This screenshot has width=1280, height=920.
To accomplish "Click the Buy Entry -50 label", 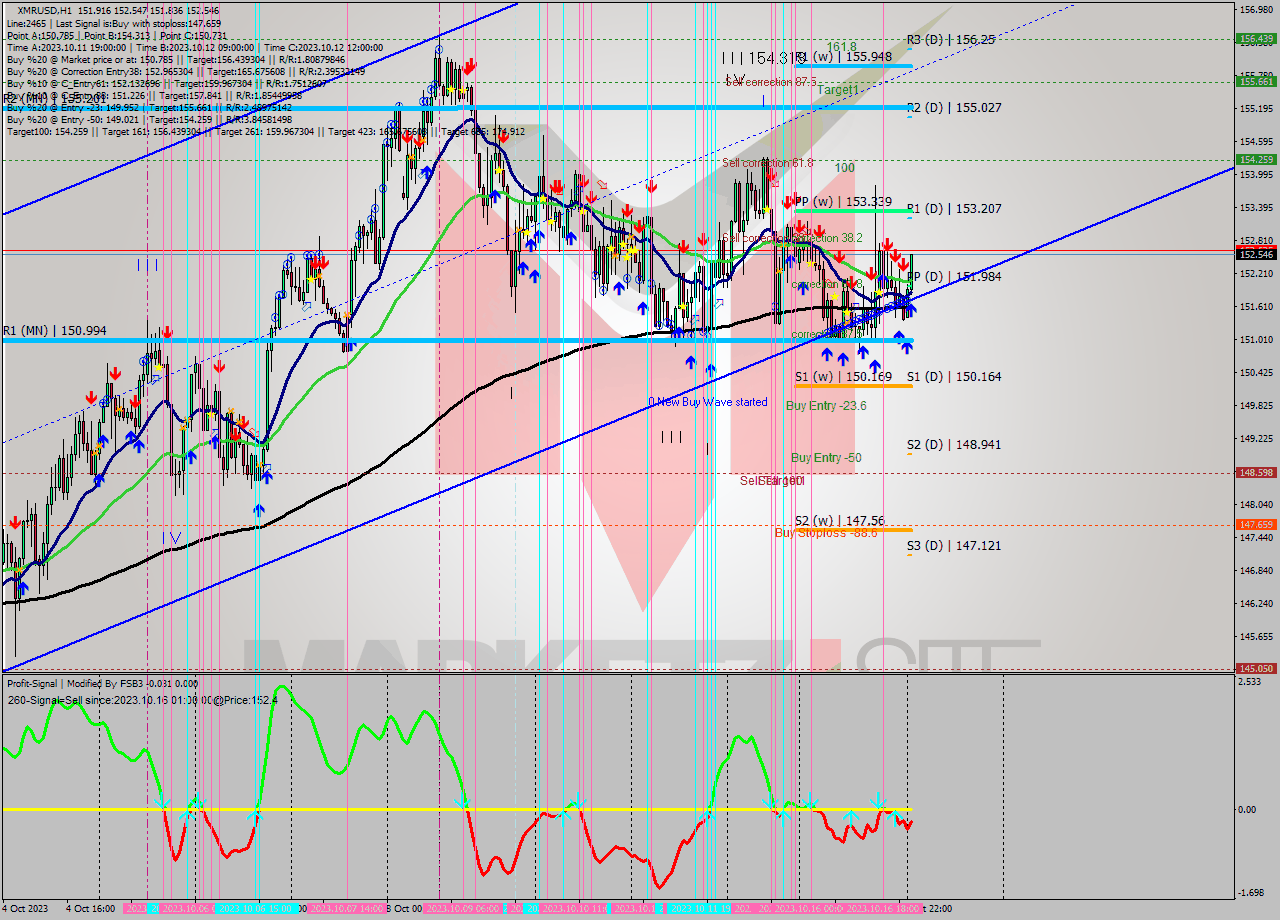I will tap(826, 458).
